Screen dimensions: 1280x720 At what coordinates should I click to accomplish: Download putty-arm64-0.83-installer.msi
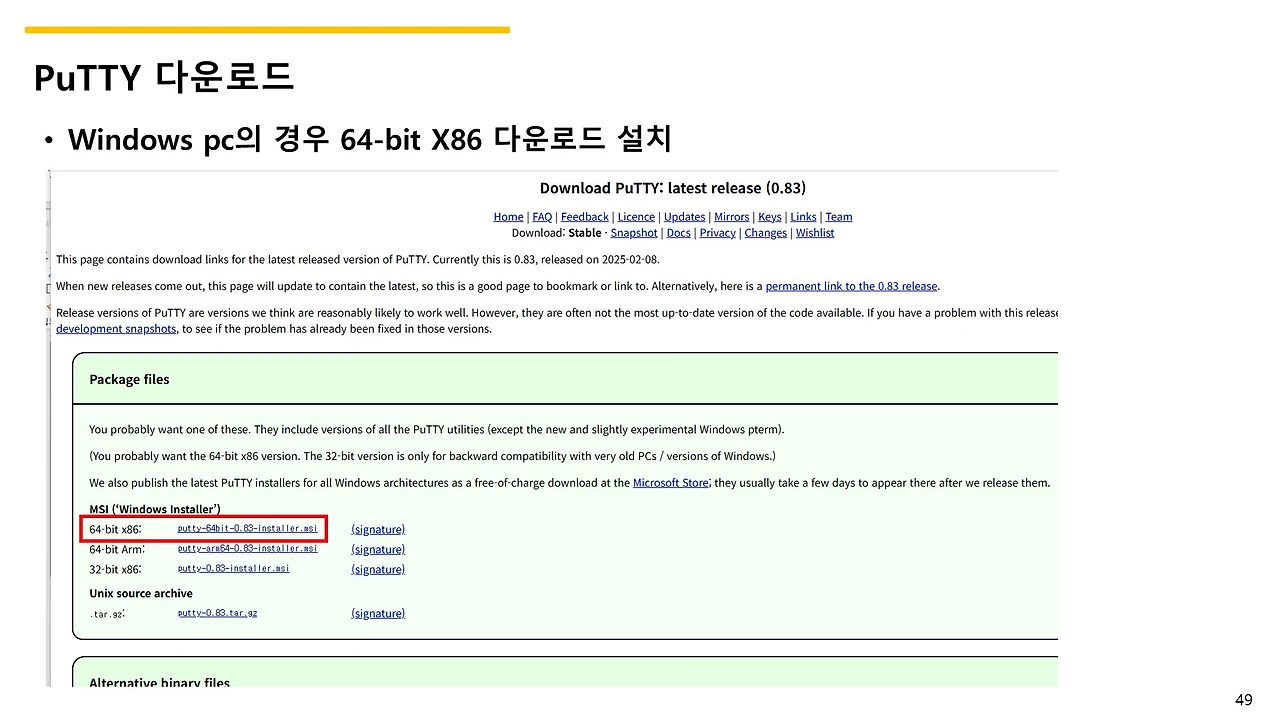click(248, 548)
